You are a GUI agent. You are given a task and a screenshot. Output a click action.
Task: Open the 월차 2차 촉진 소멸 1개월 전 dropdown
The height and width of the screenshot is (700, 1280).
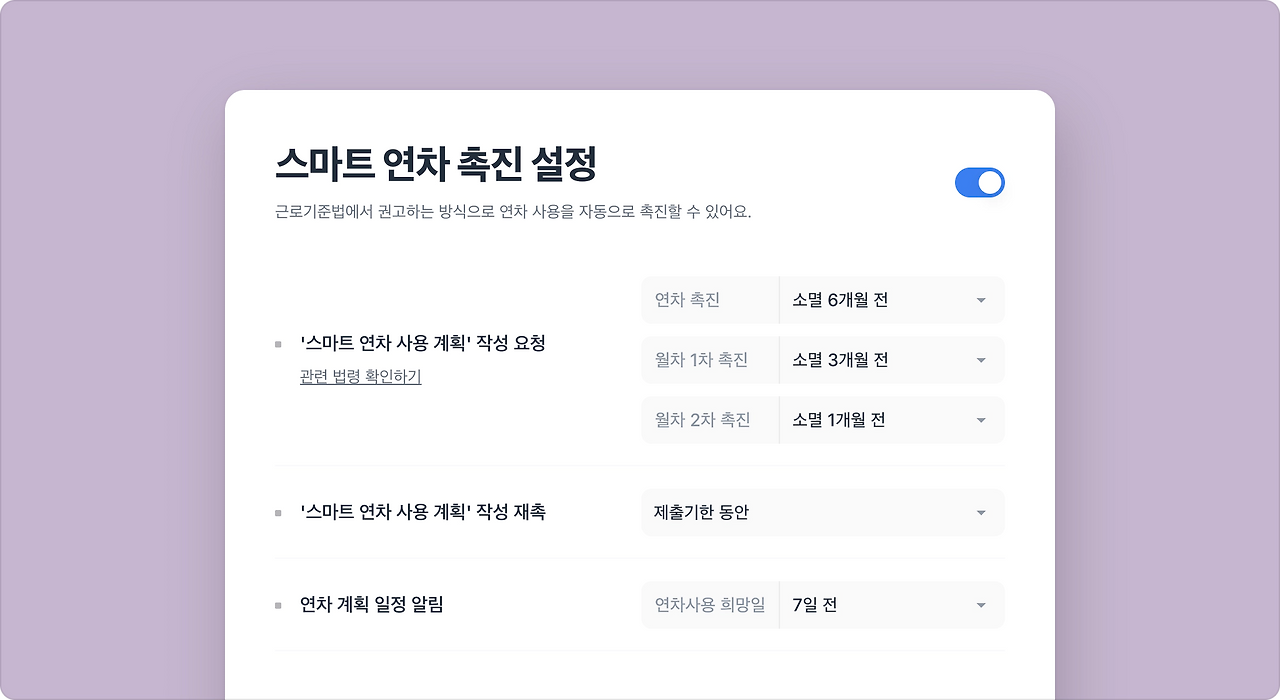[x=892, y=420]
